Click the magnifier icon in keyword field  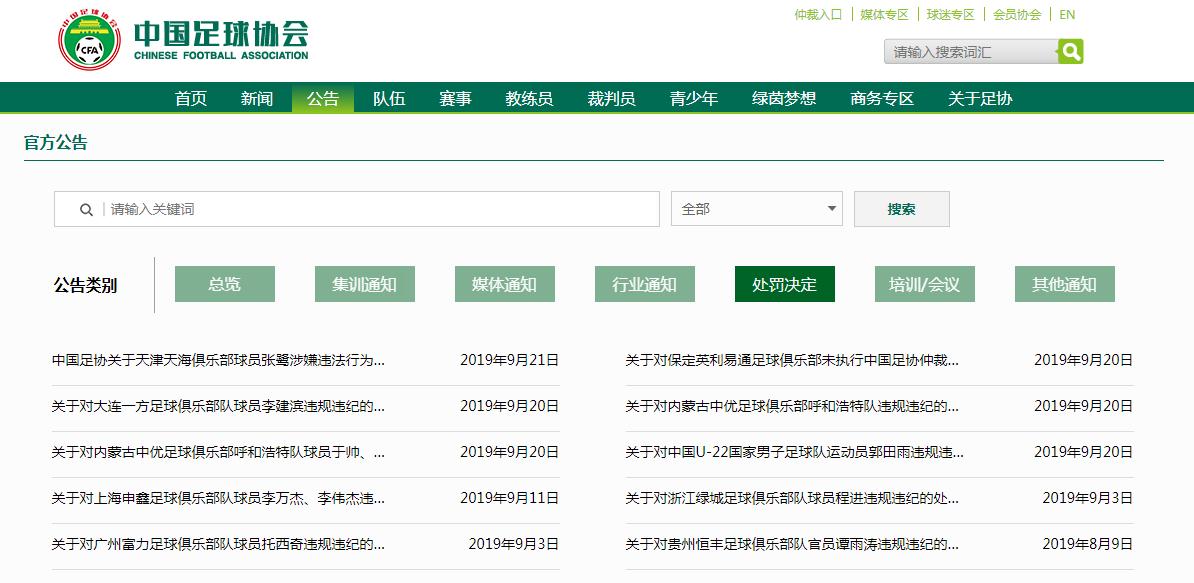coord(87,210)
